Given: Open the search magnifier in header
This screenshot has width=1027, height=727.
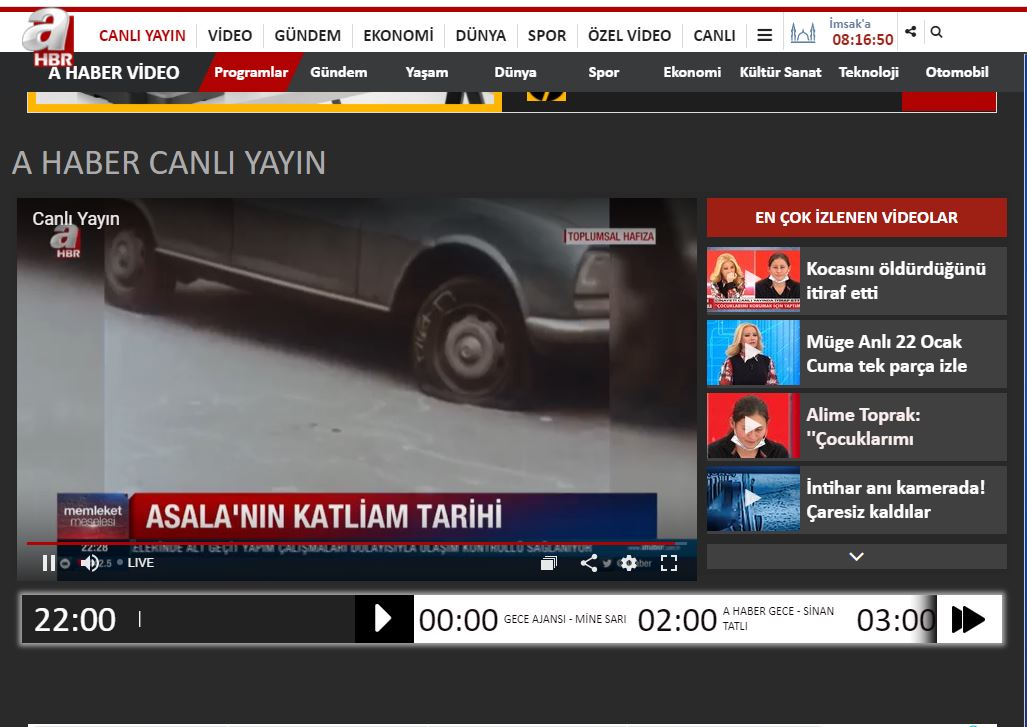Looking at the screenshot, I should click(937, 31).
